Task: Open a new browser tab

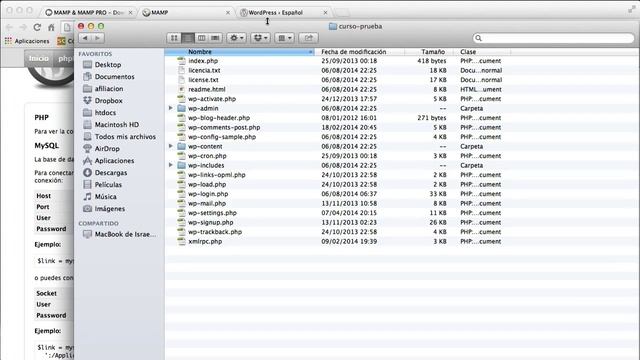Action: tap(342, 13)
